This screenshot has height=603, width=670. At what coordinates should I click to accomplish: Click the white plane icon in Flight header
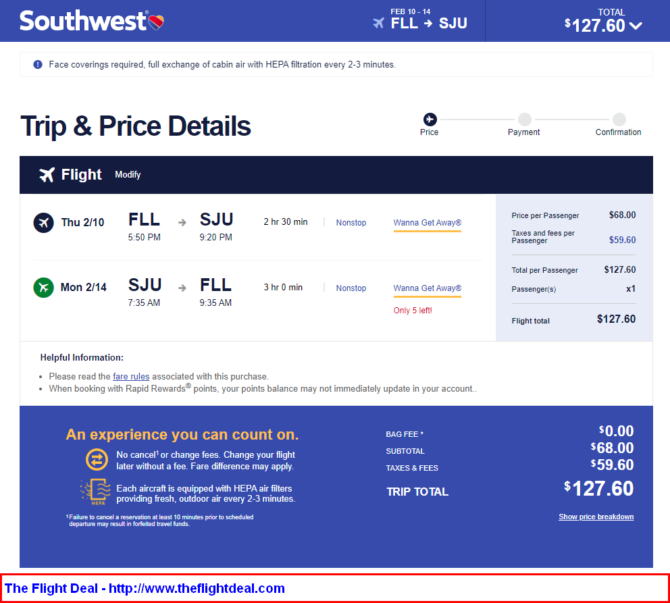coord(47,175)
